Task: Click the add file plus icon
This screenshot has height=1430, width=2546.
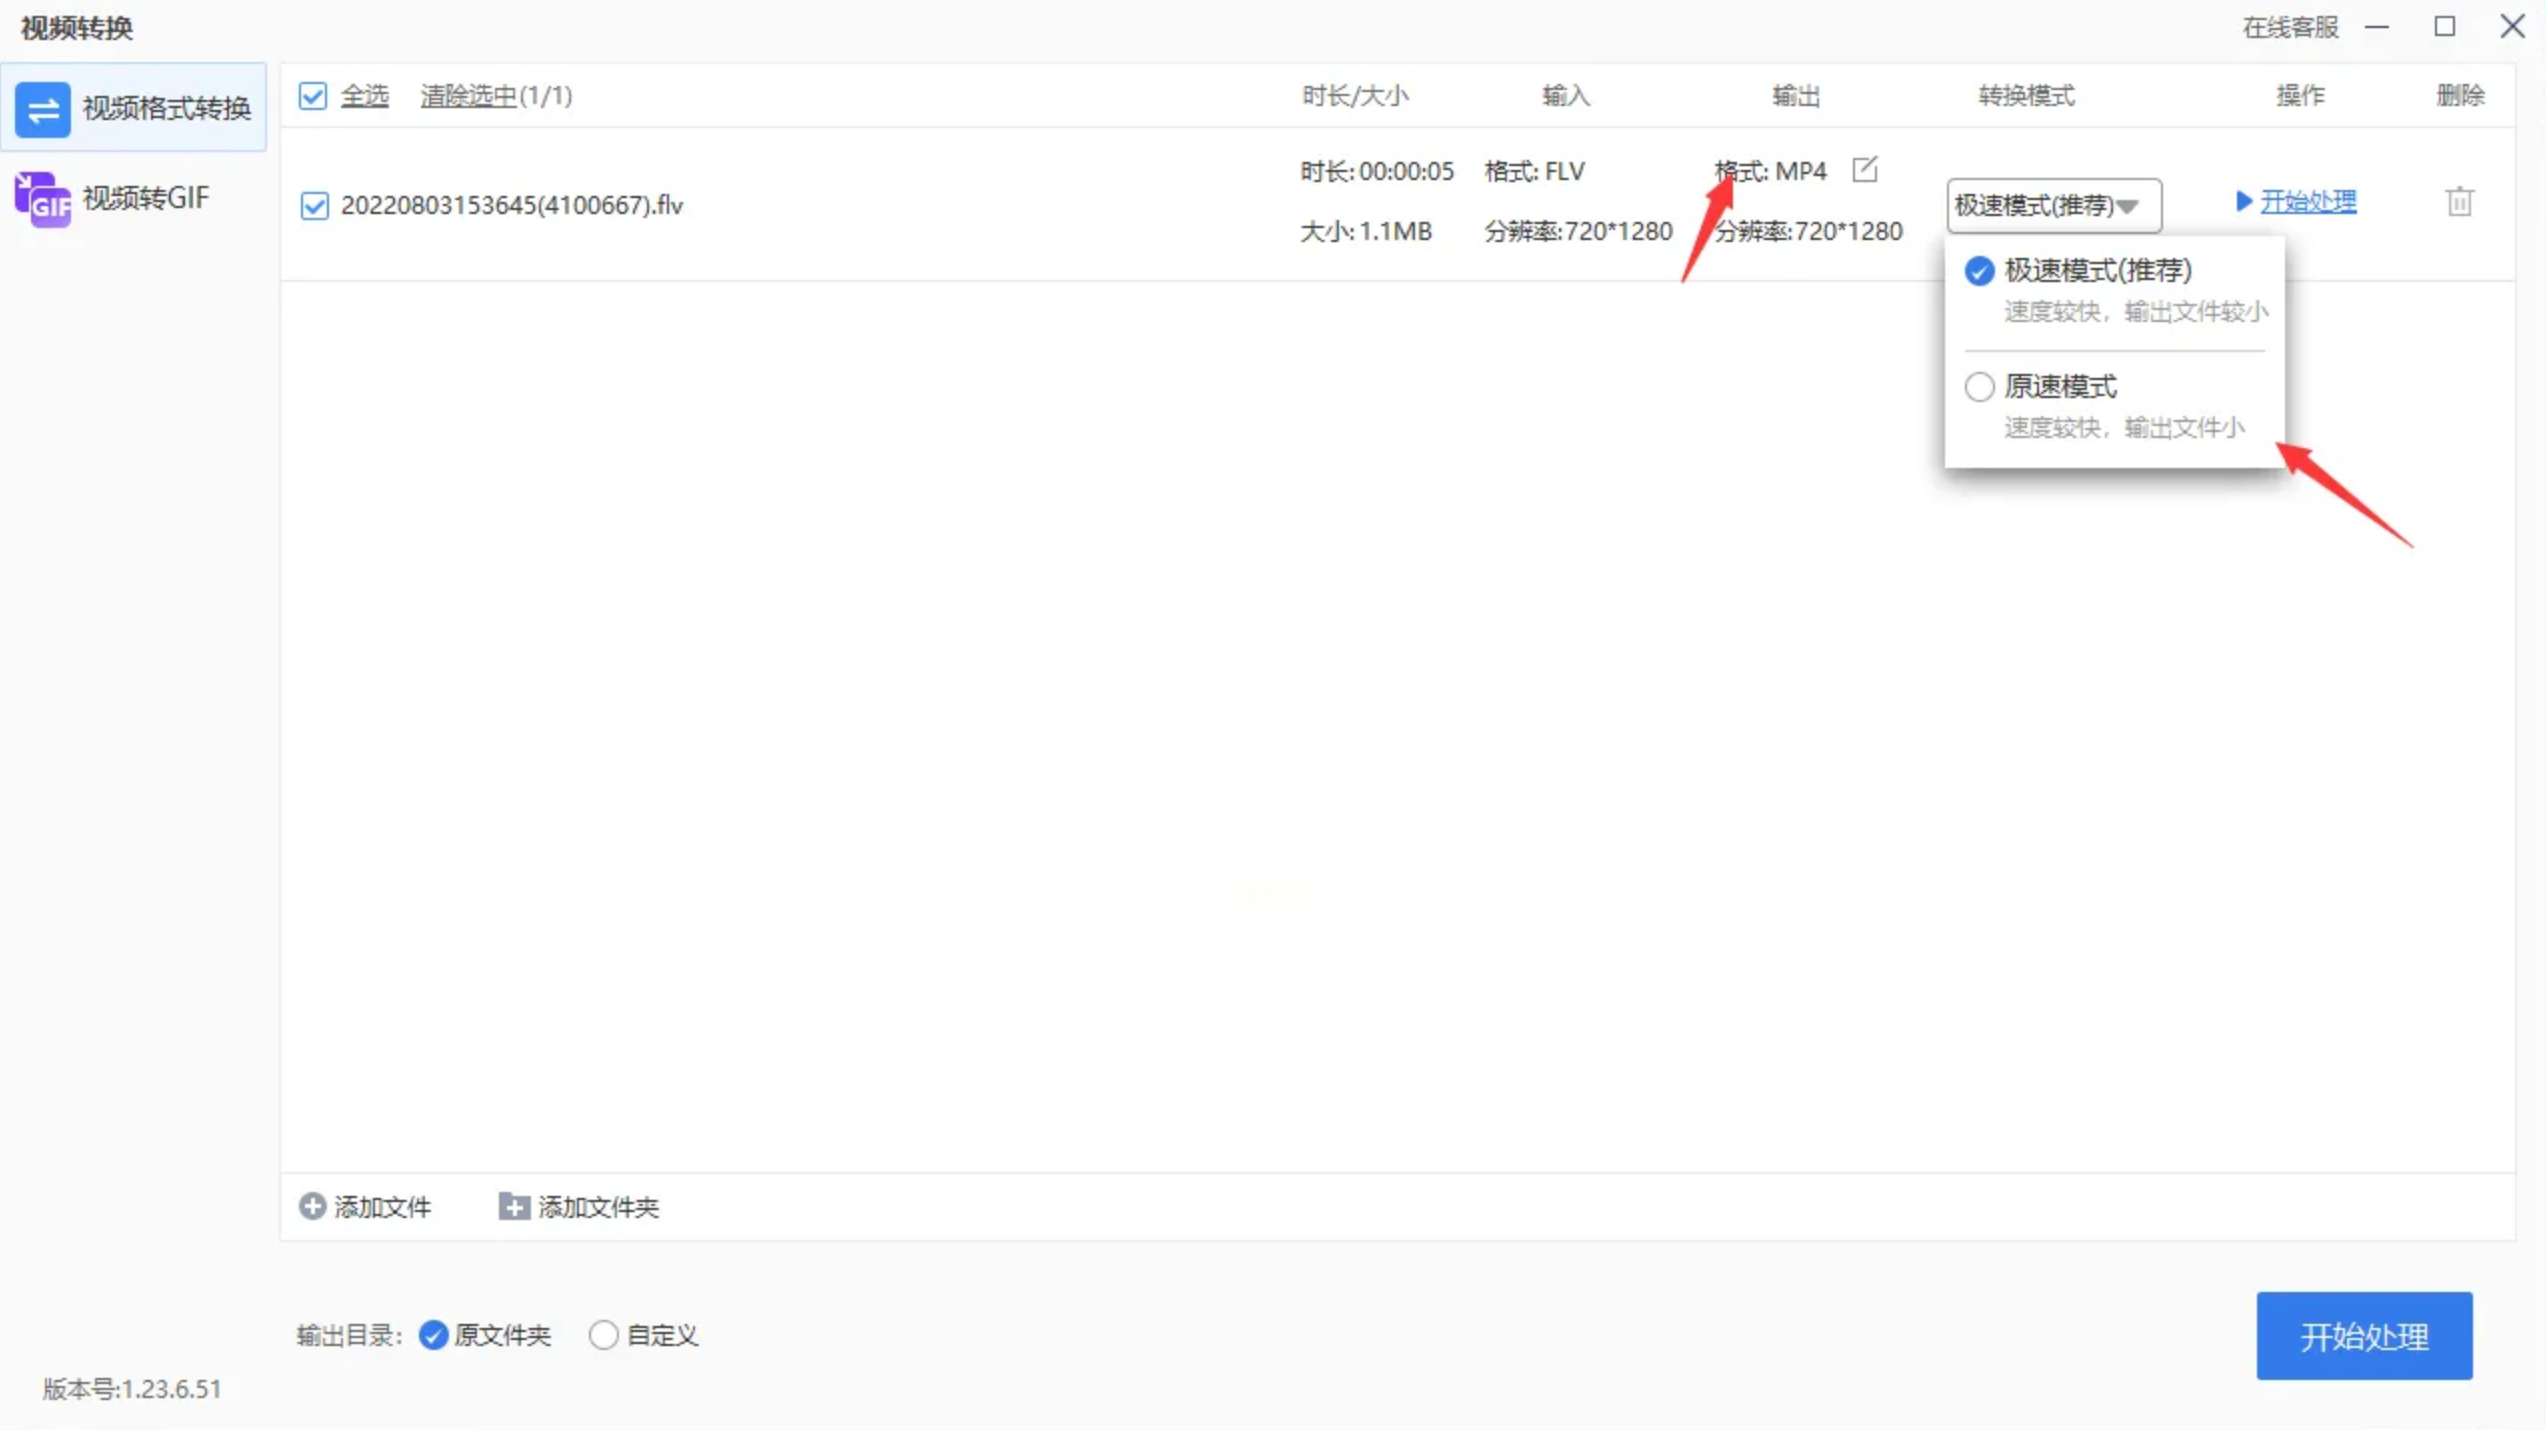Action: pos(312,1206)
